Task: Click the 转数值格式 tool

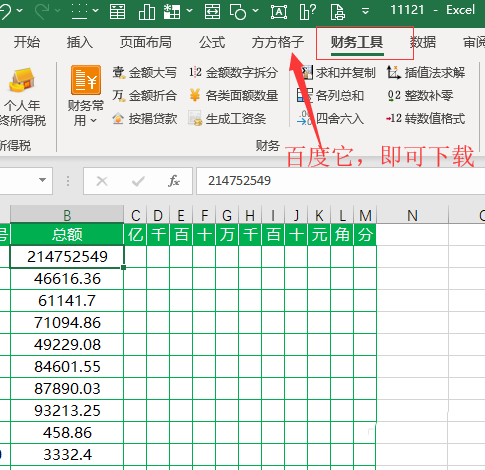Action: click(426, 119)
